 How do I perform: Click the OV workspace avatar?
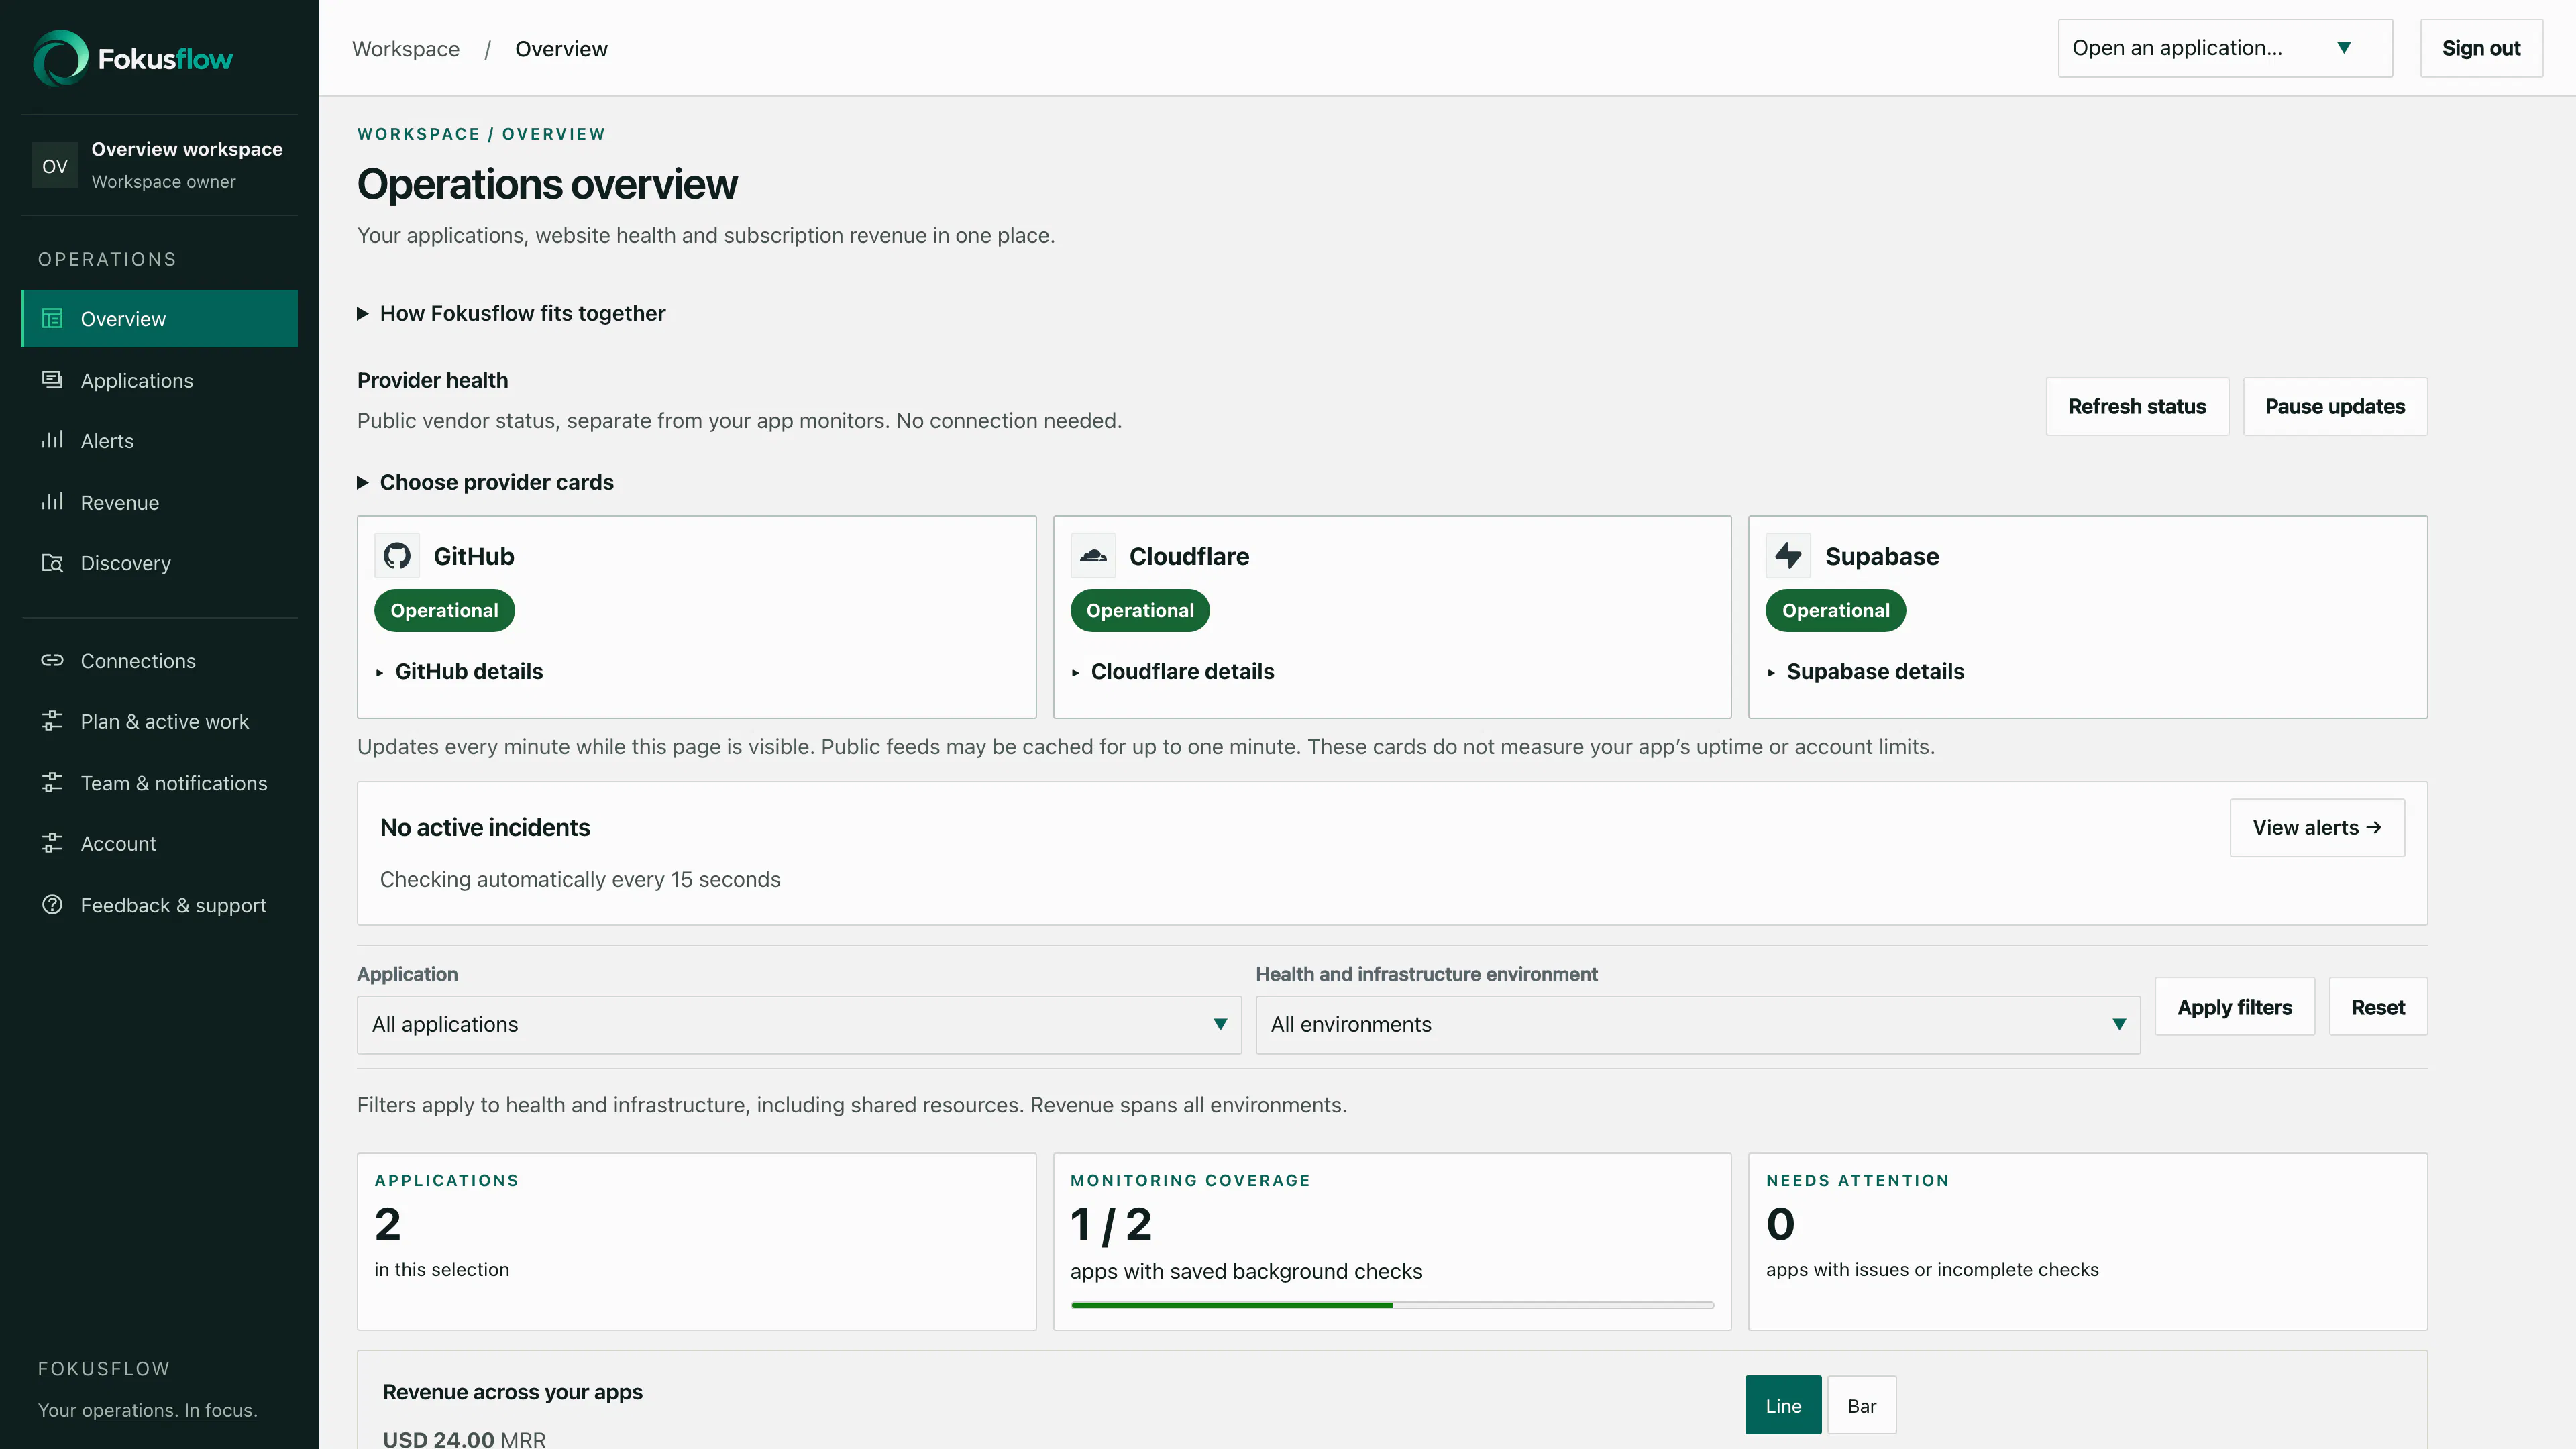click(55, 165)
